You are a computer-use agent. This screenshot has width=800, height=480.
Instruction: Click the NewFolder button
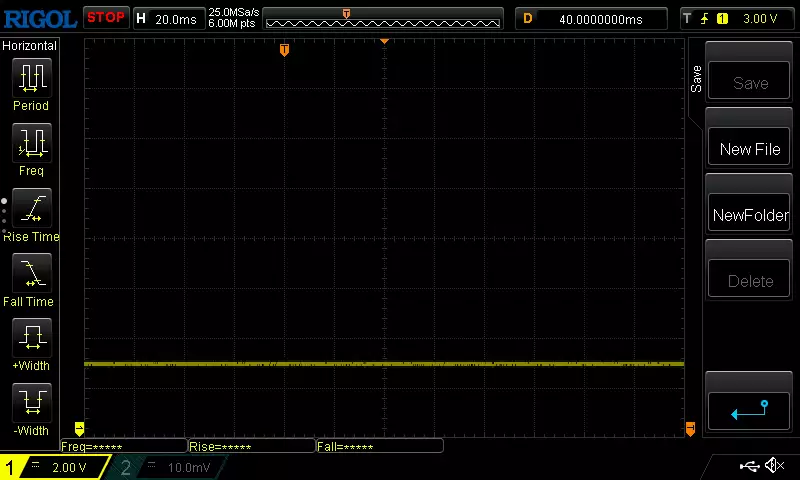pos(749,212)
